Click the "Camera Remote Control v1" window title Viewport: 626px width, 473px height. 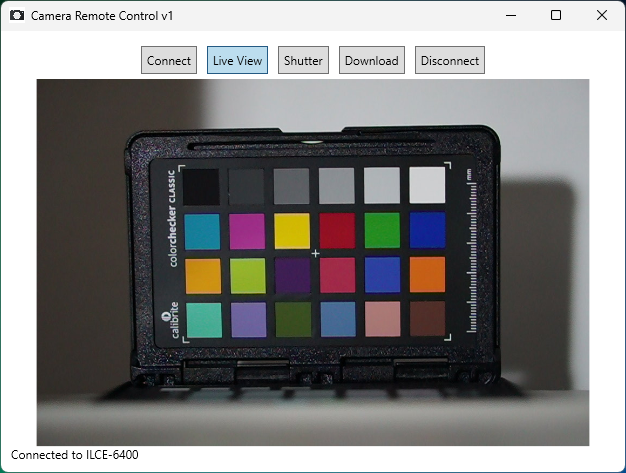pos(102,16)
